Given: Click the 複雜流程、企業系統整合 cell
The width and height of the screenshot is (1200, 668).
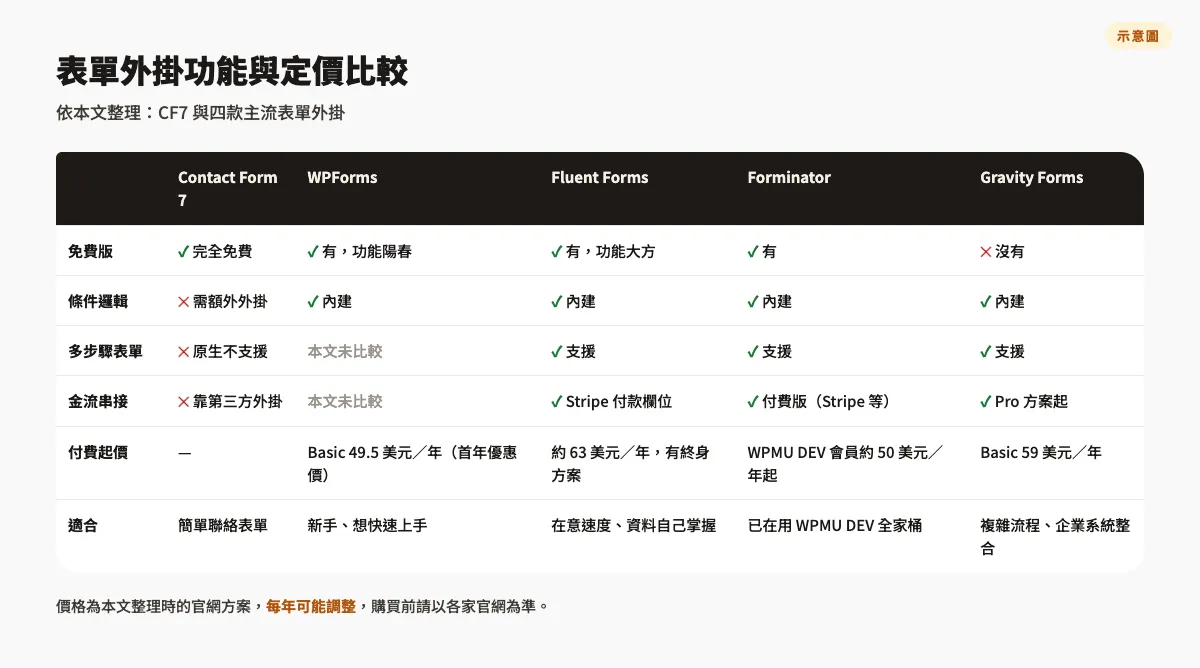Looking at the screenshot, I should [1055, 537].
